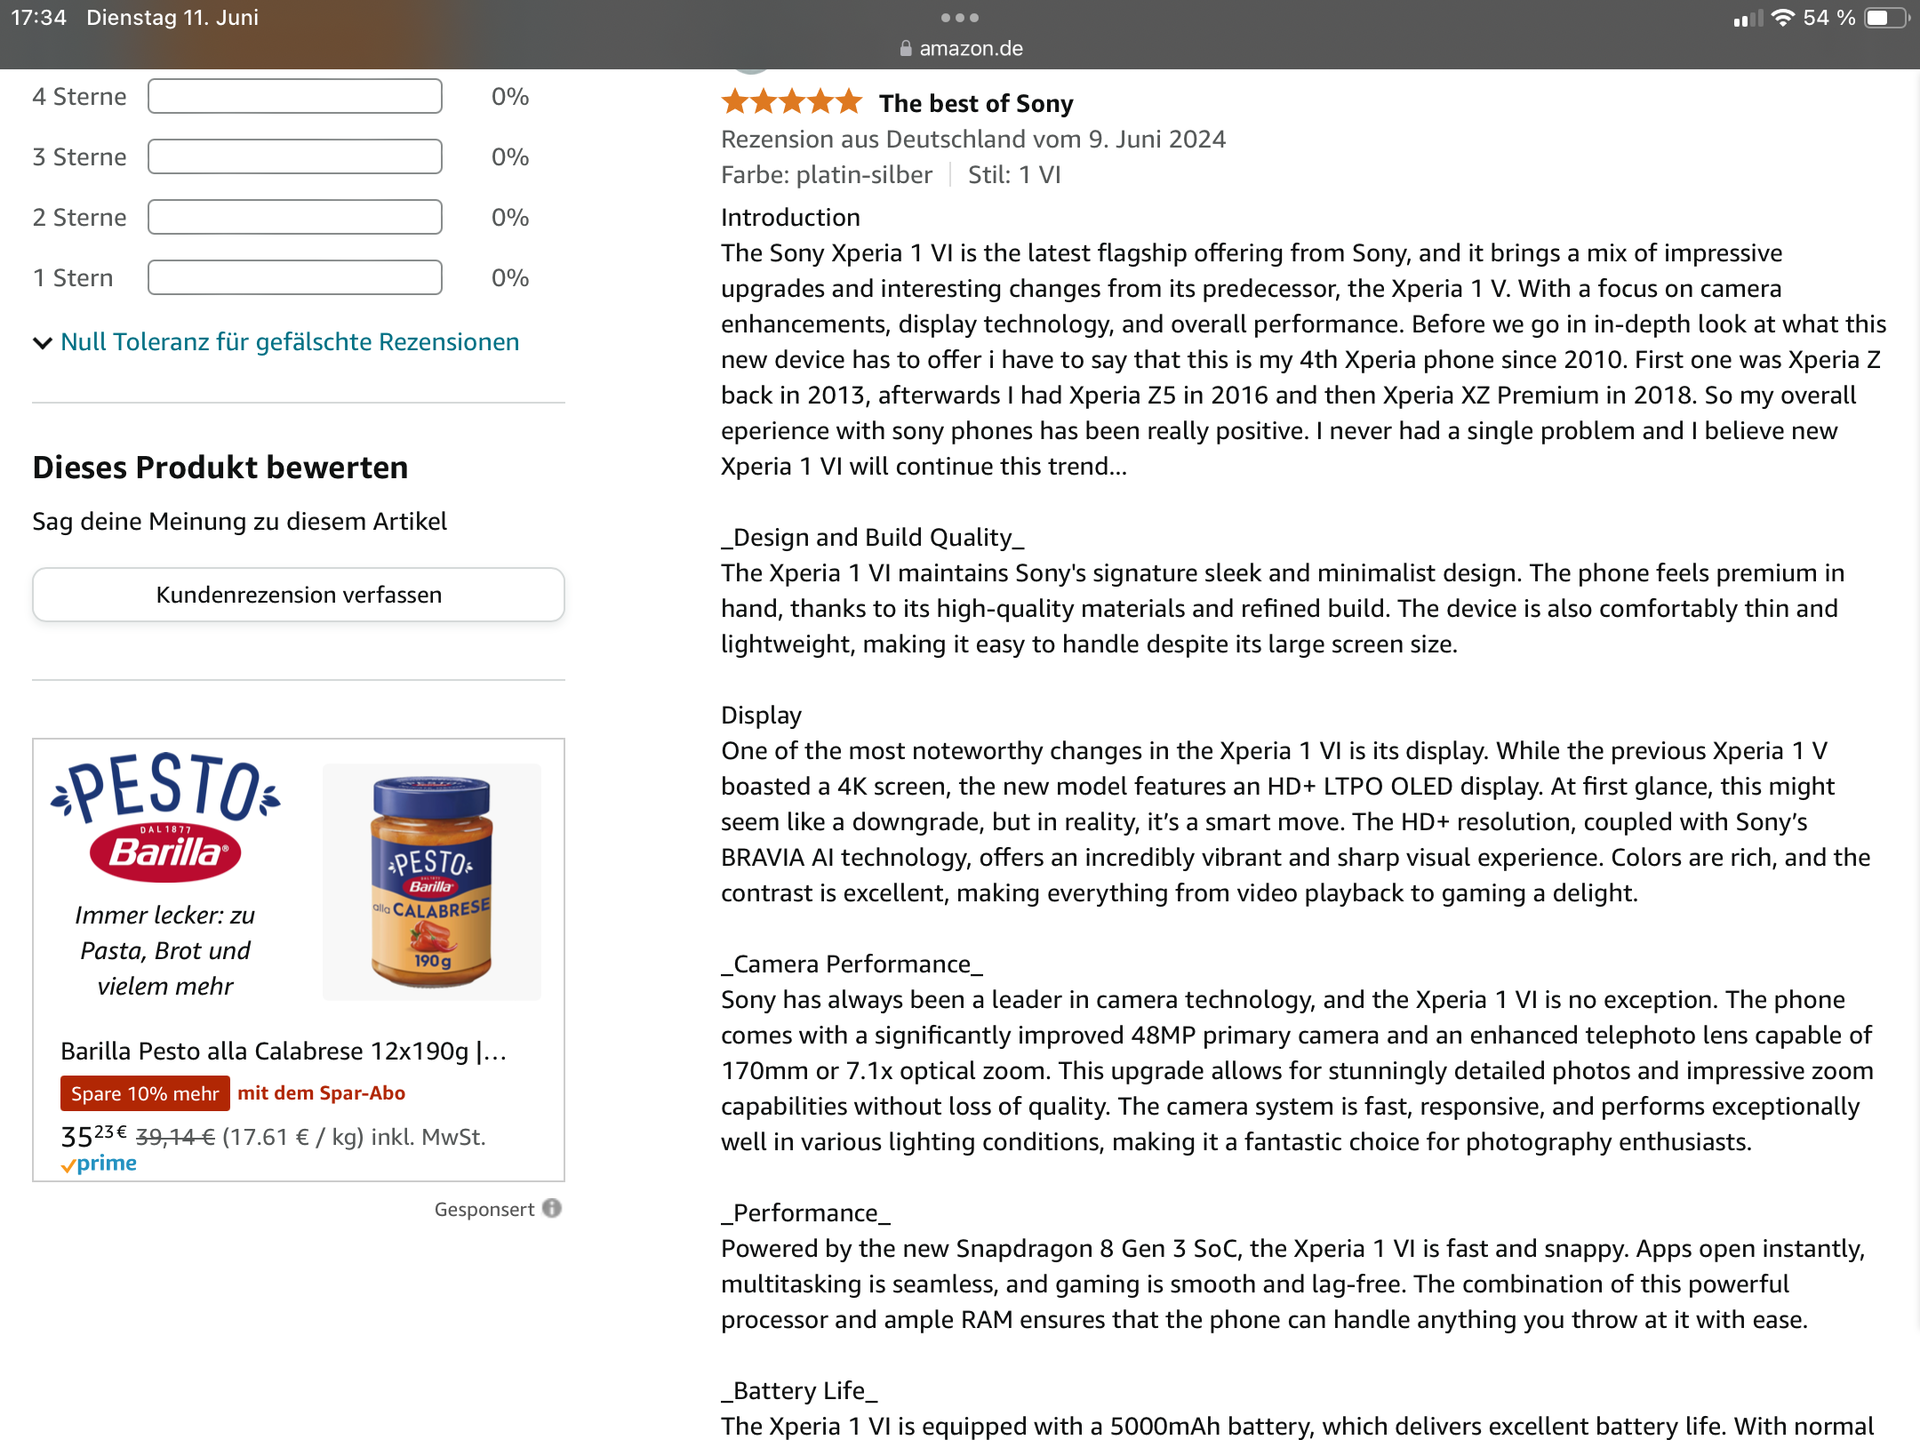The width and height of the screenshot is (1920, 1440).
Task: Select the 4 Sterne rating bar
Action: [x=294, y=97]
